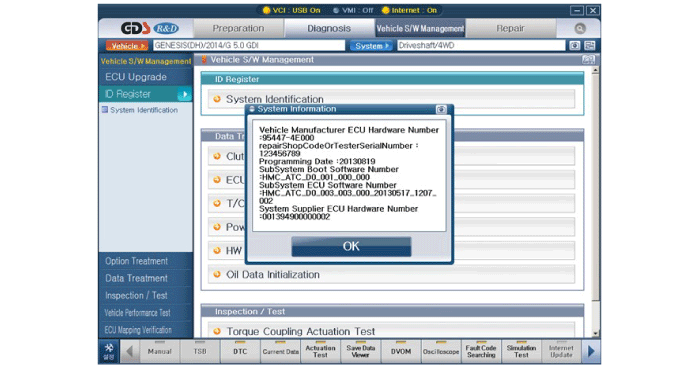The width and height of the screenshot is (700, 368).
Task: Expand the ID Register sidebar arrow
Action: coord(184,94)
